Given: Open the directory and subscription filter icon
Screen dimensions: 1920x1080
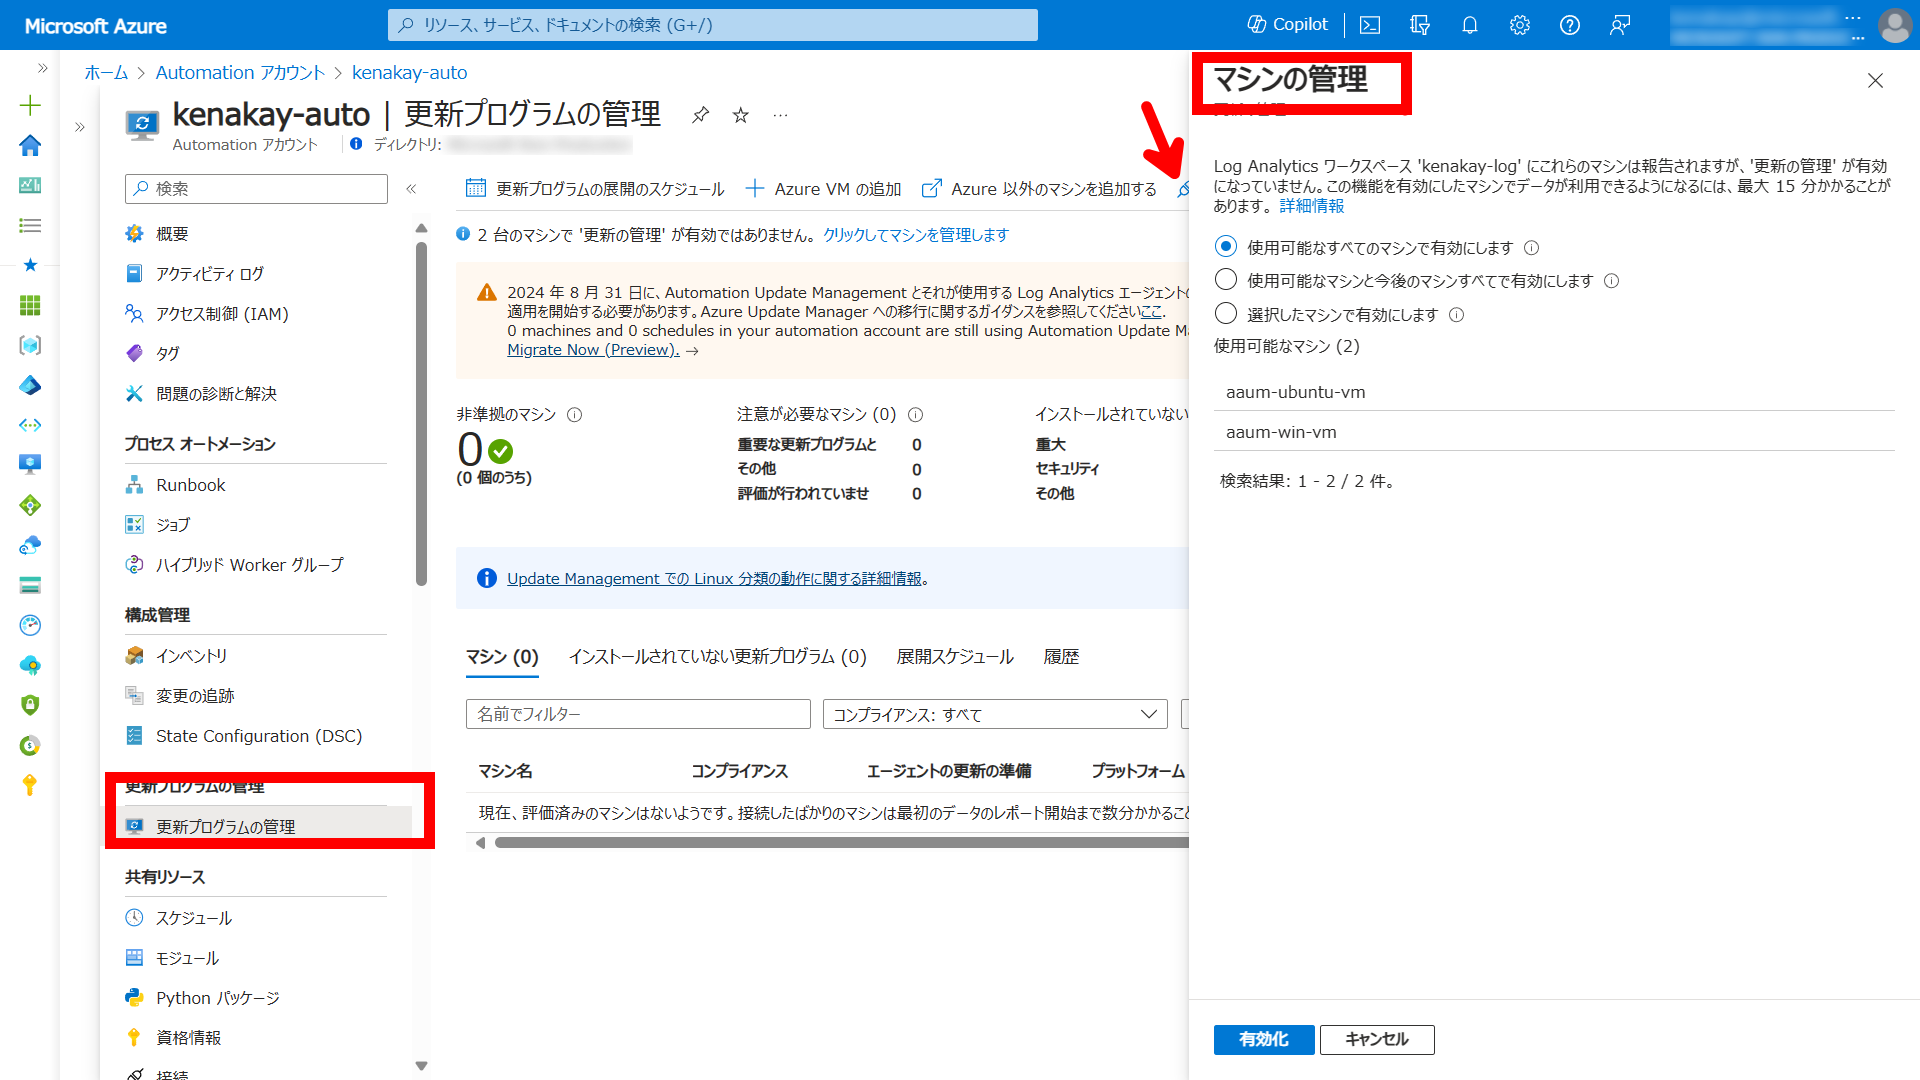Looking at the screenshot, I should tap(1420, 25).
